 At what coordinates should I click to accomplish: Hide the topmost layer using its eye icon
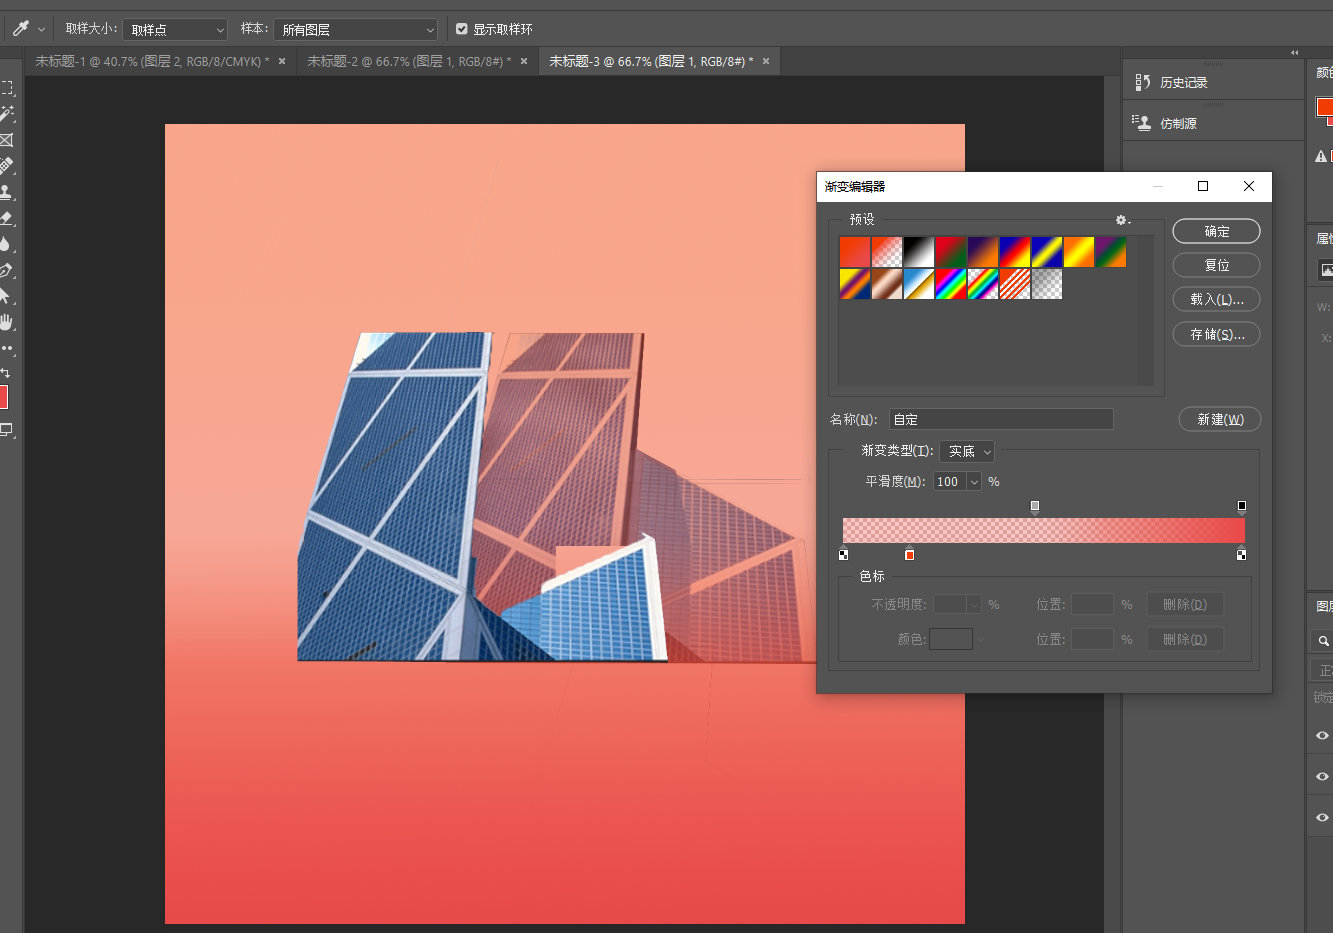click(1322, 735)
